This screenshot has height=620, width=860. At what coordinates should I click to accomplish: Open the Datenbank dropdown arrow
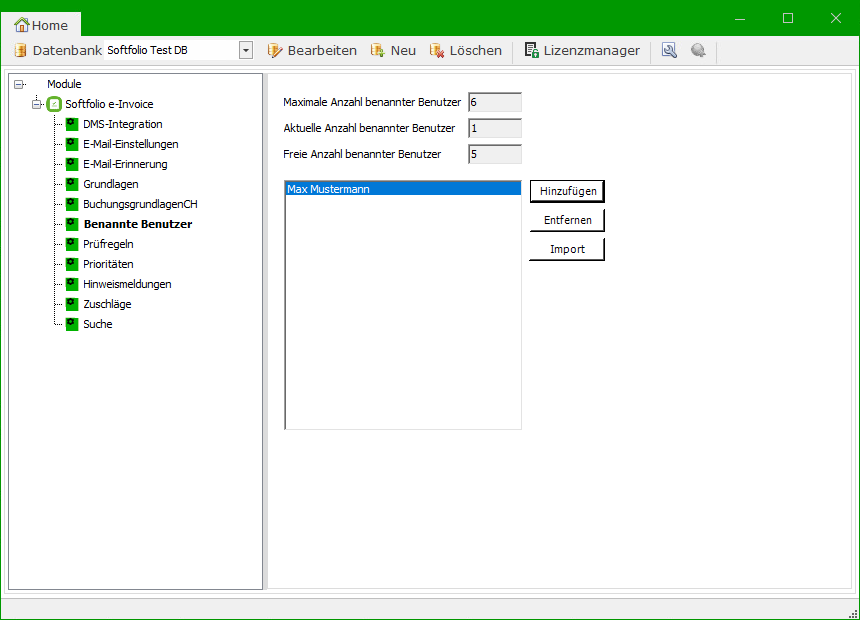[246, 50]
